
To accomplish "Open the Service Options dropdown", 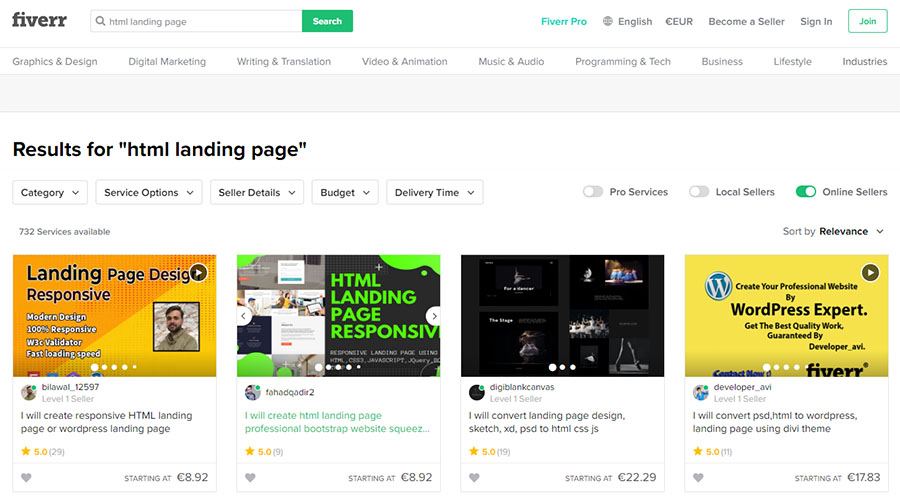I will coord(149,192).
